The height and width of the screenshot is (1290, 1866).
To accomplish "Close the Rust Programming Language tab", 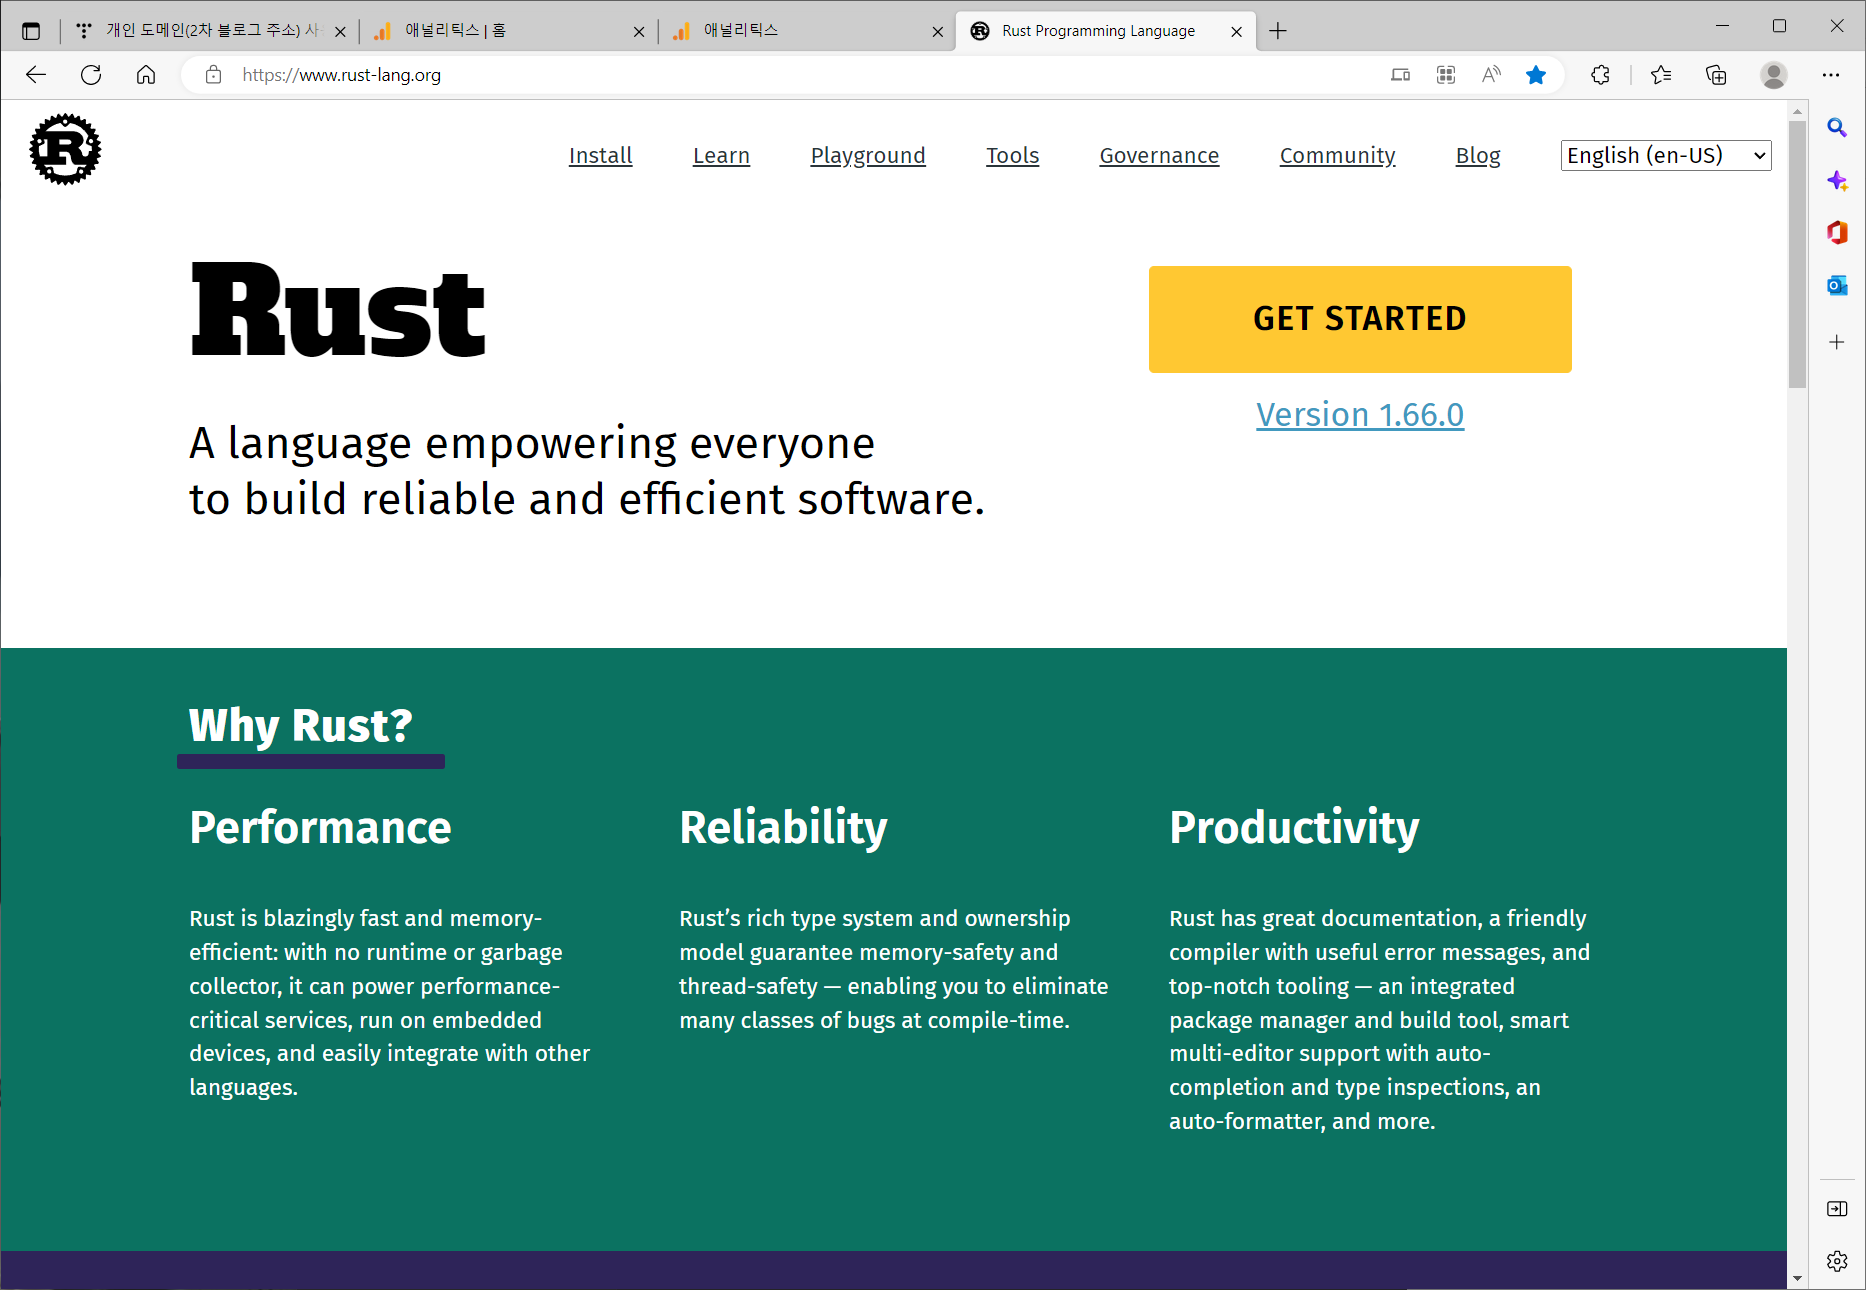I will pos(1237,31).
